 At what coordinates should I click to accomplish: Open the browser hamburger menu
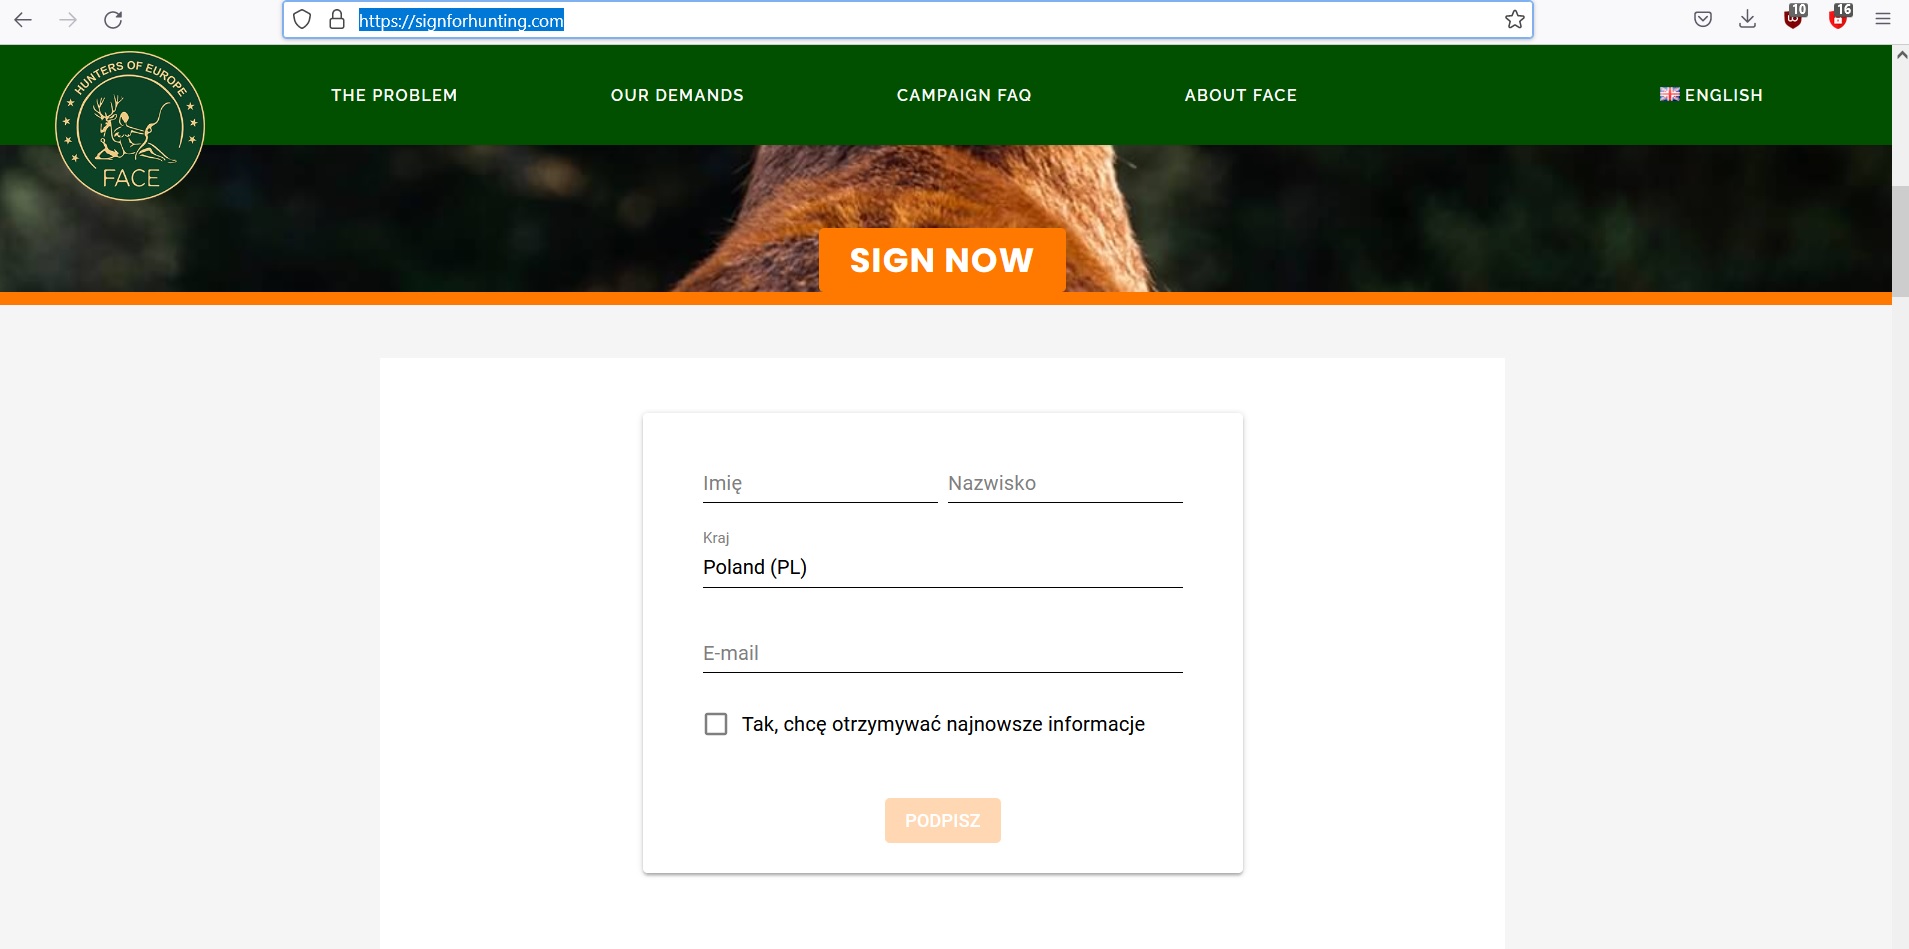[1882, 20]
